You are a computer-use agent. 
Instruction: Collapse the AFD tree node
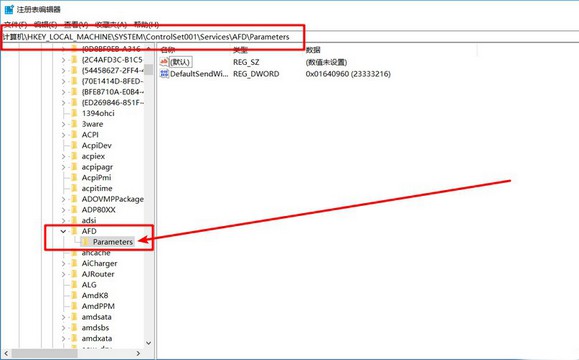pyautogui.click(x=63, y=231)
